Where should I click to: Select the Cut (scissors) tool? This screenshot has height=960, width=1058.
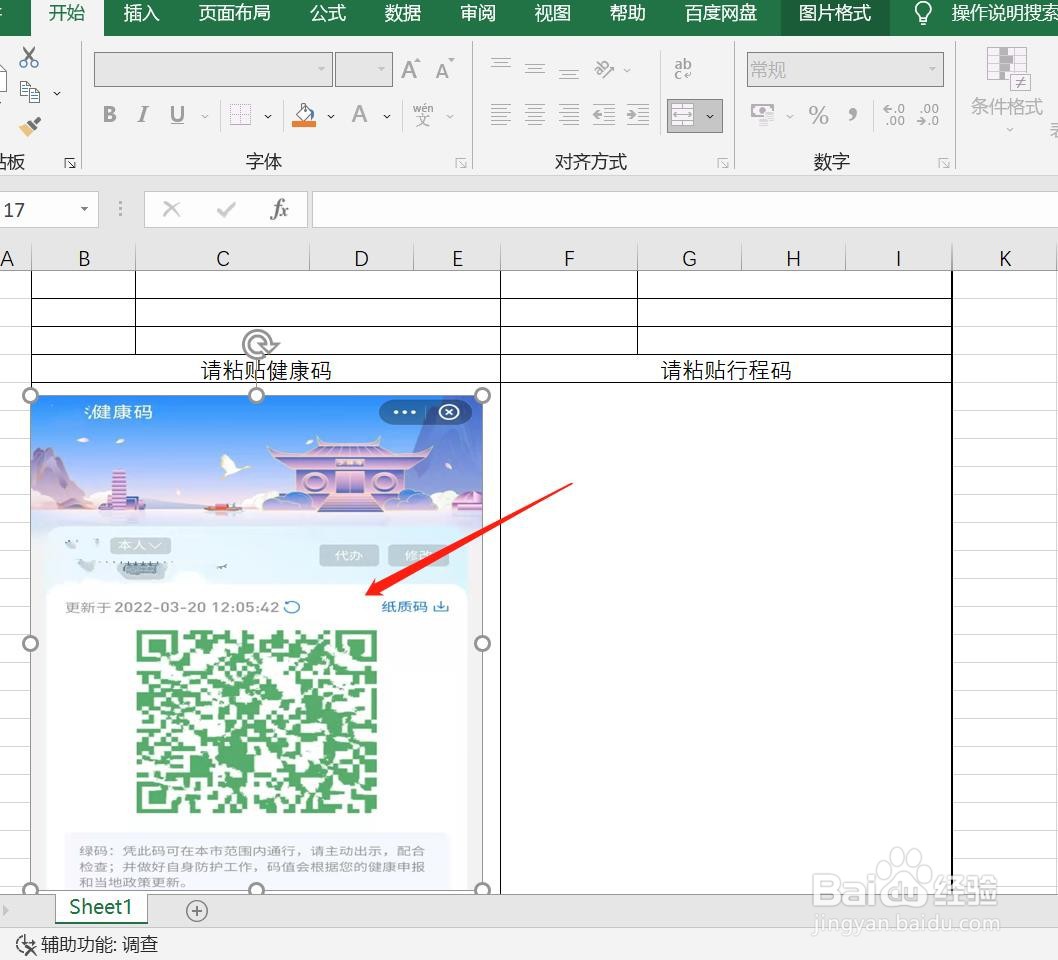(x=27, y=58)
